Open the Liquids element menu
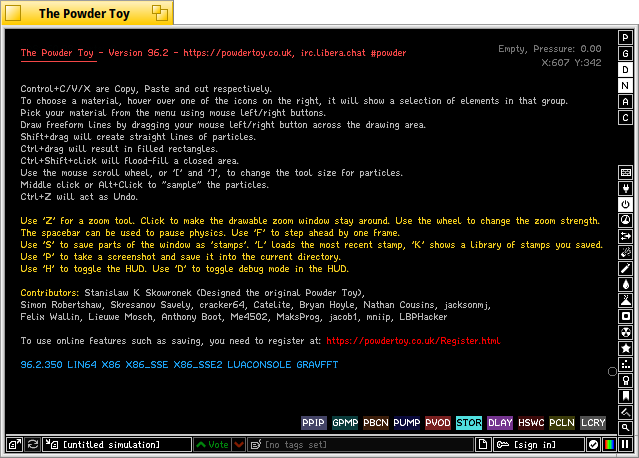This screenshot has width=639, height=458. (626, 284)
